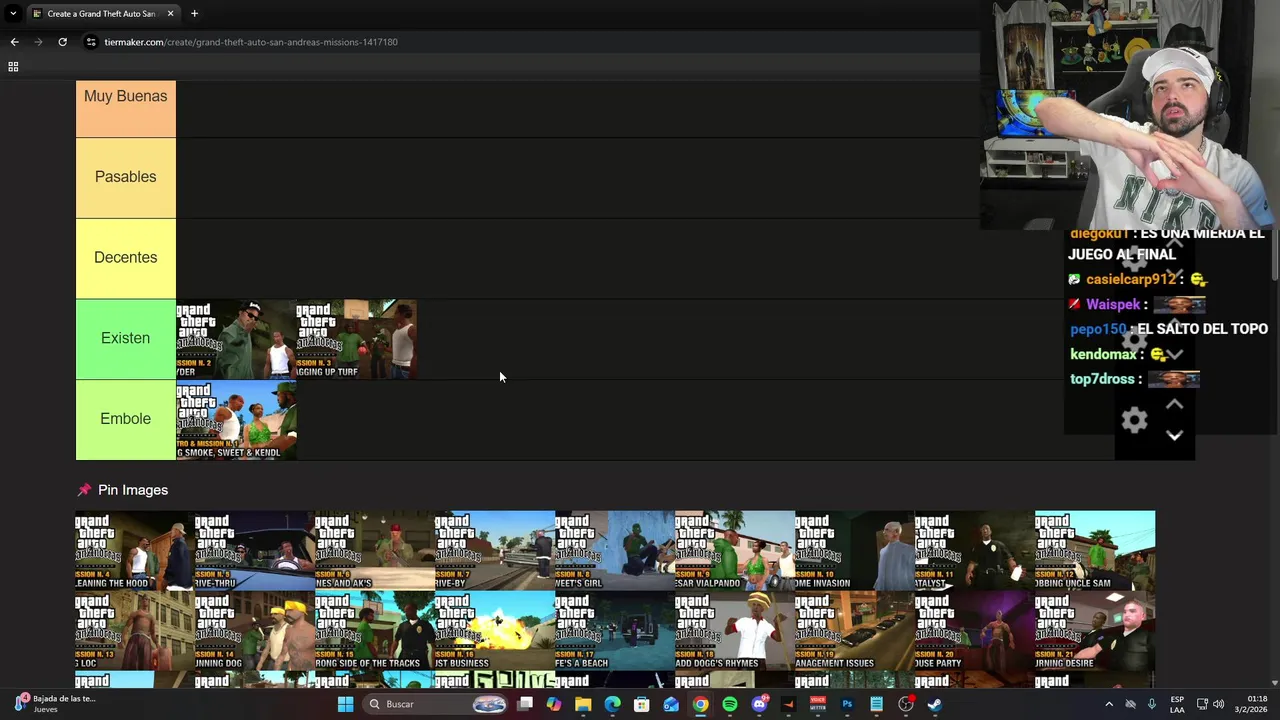Switch to Google Chrome in the taskbar

700,704
